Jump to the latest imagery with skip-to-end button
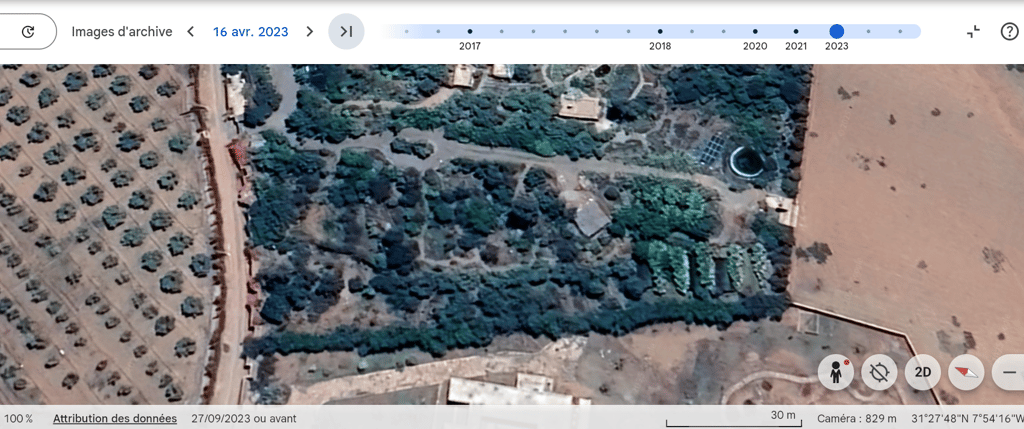The height and width of the screenshot is (429, 1024). click(346, 31)
